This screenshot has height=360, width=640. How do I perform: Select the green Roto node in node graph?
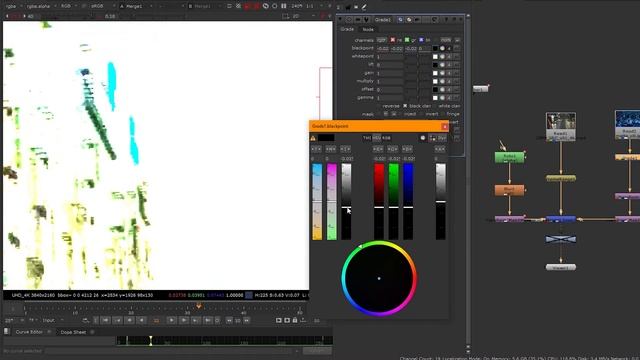click(509, 157)
